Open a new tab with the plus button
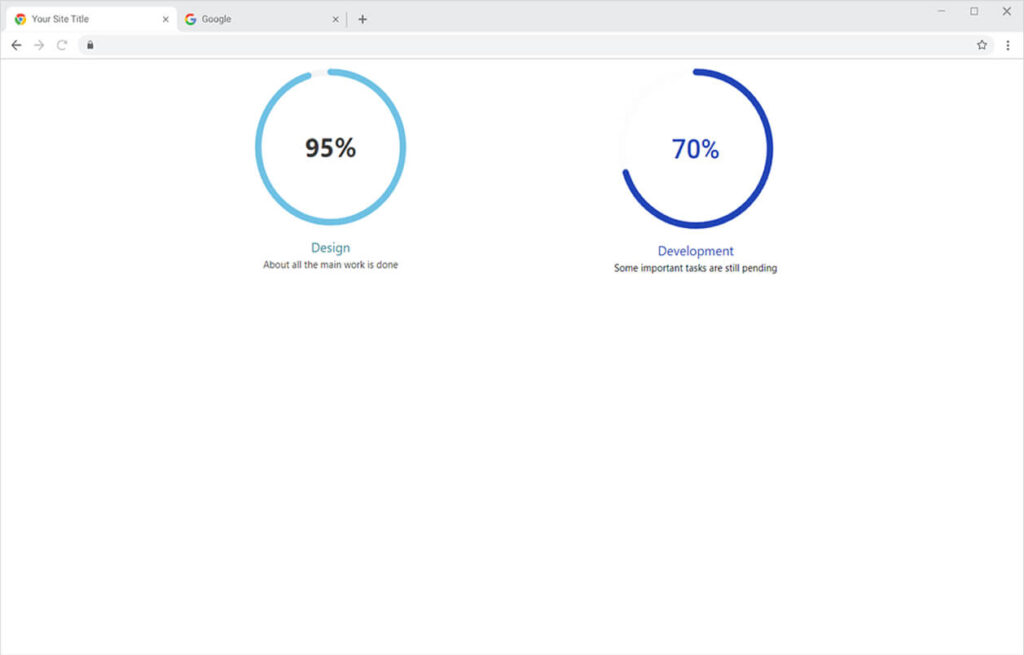Viewport: 1024px width, 655px height. tap(362, 19)
